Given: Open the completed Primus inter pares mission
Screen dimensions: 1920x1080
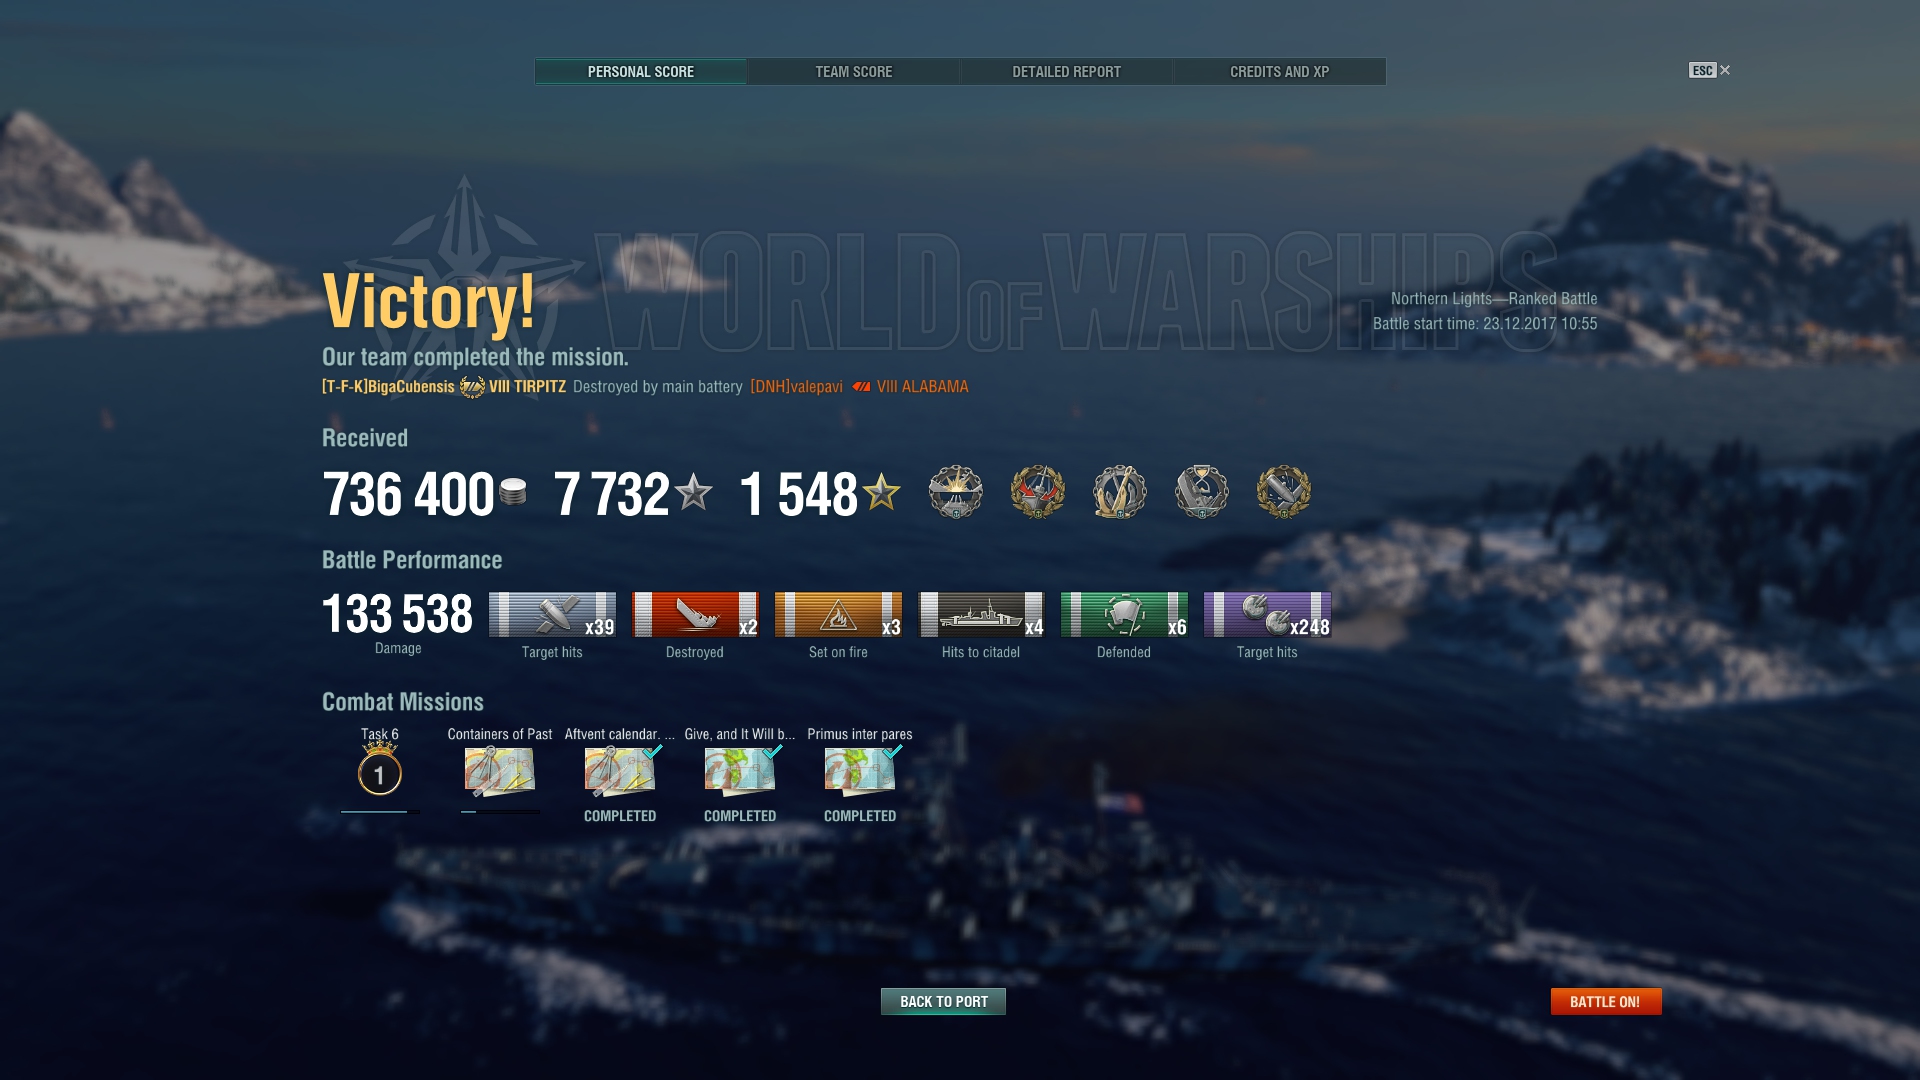Looking at the screenshot, I should click(860, 771).
